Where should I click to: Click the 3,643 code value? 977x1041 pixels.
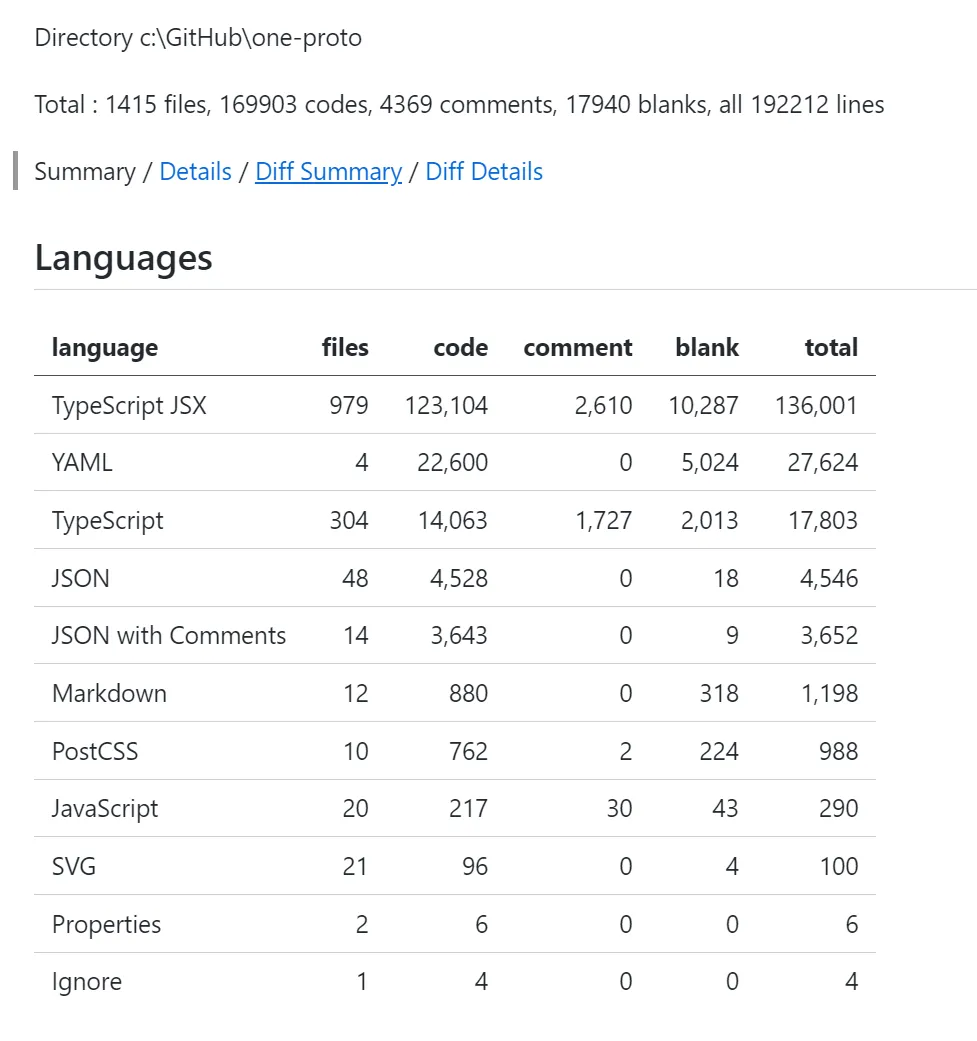click(459, 635)
